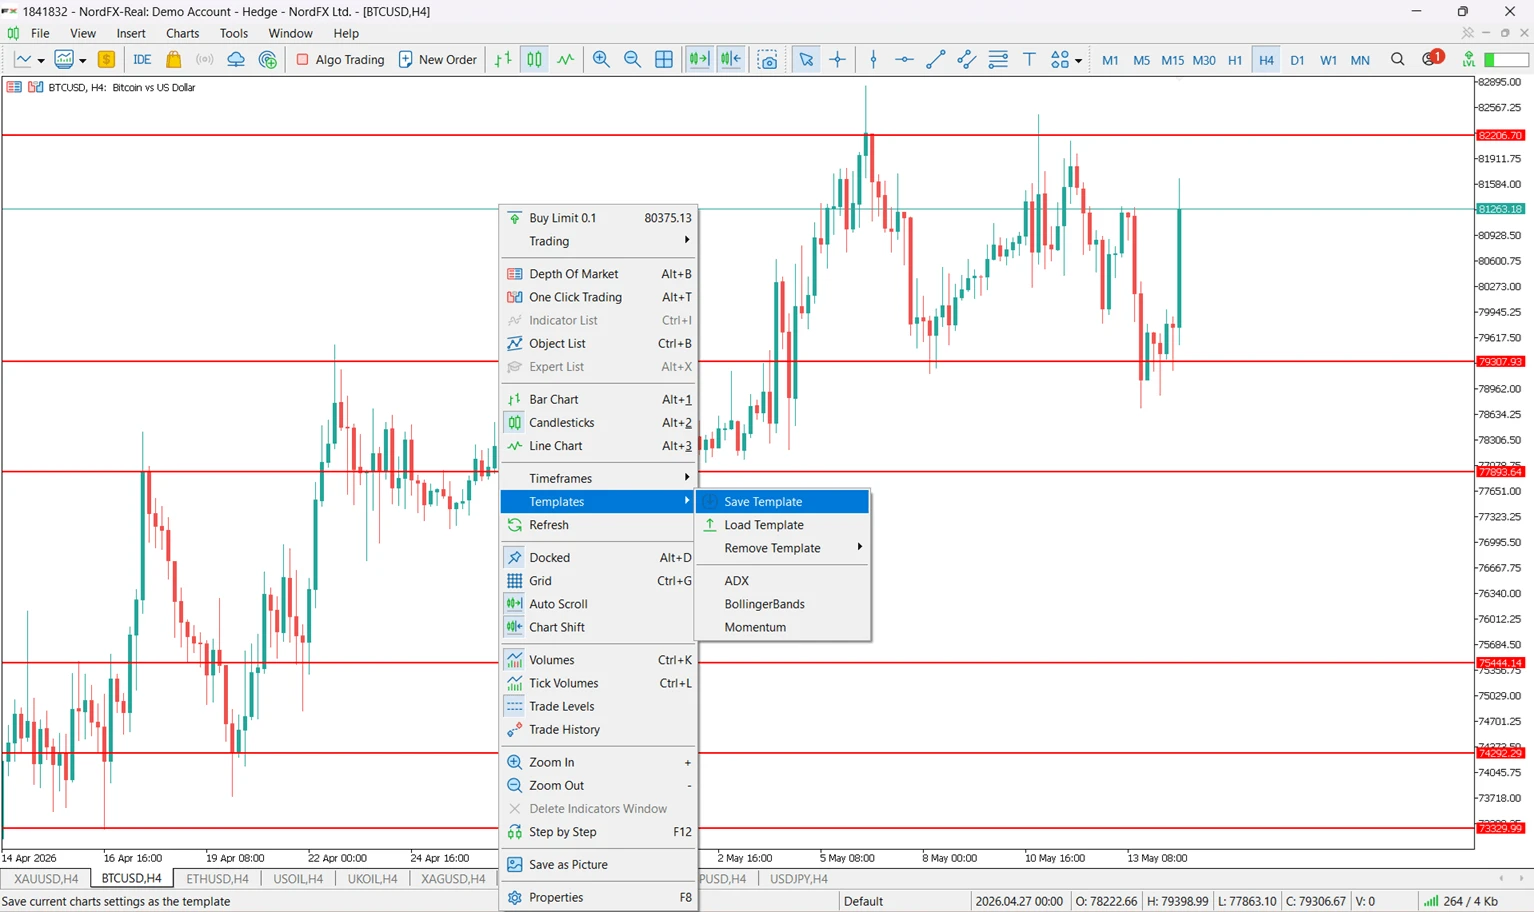Viewport: 1534px width, 912px height.
Task: Open the VPS cloud hosting icon
Action: coord(236,60)
